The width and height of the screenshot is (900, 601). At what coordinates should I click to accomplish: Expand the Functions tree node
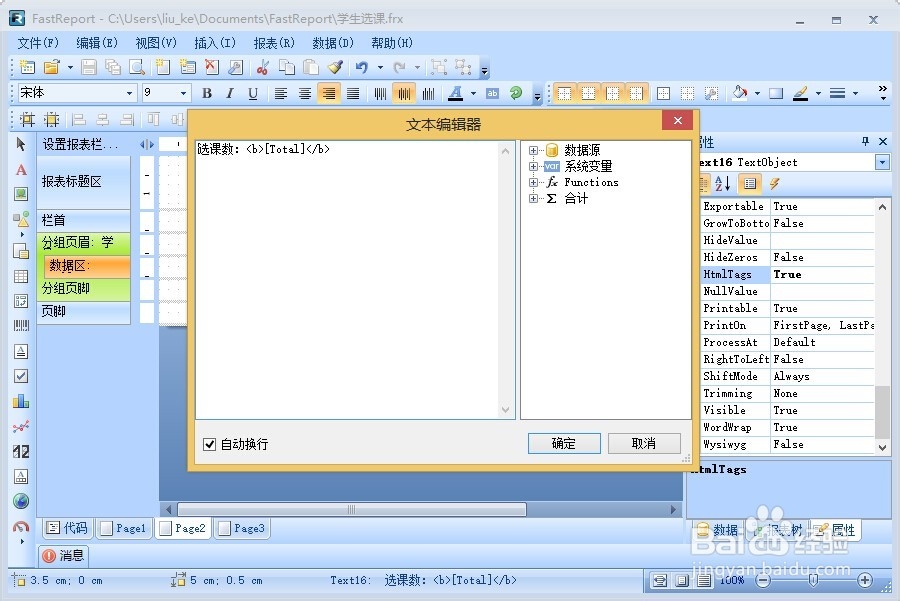pos(534,182)
